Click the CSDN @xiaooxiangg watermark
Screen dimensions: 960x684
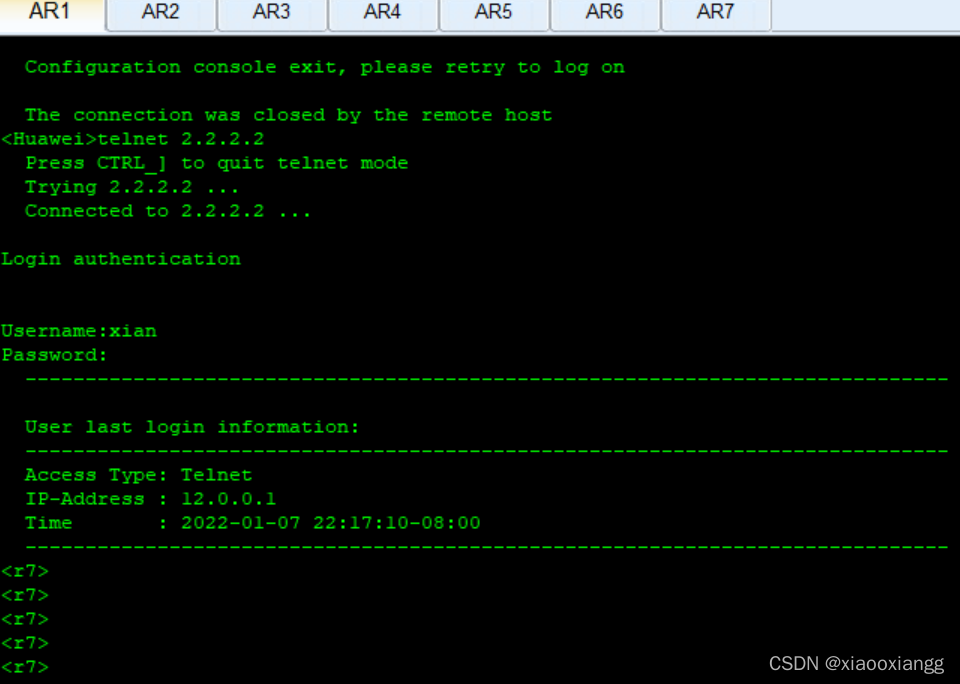click(856, 664)
